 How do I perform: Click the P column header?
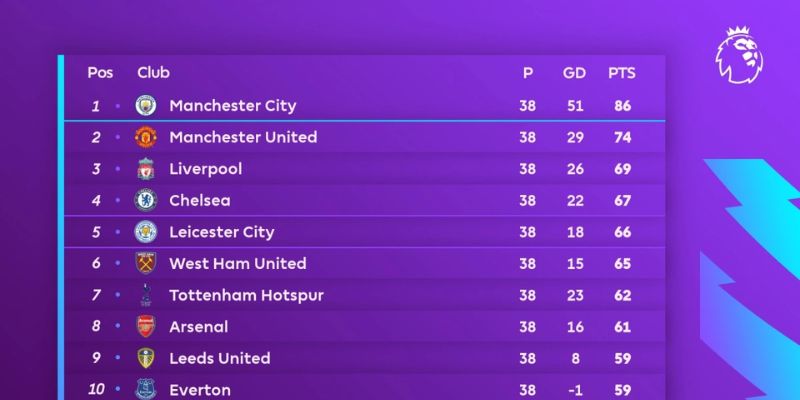528,73
